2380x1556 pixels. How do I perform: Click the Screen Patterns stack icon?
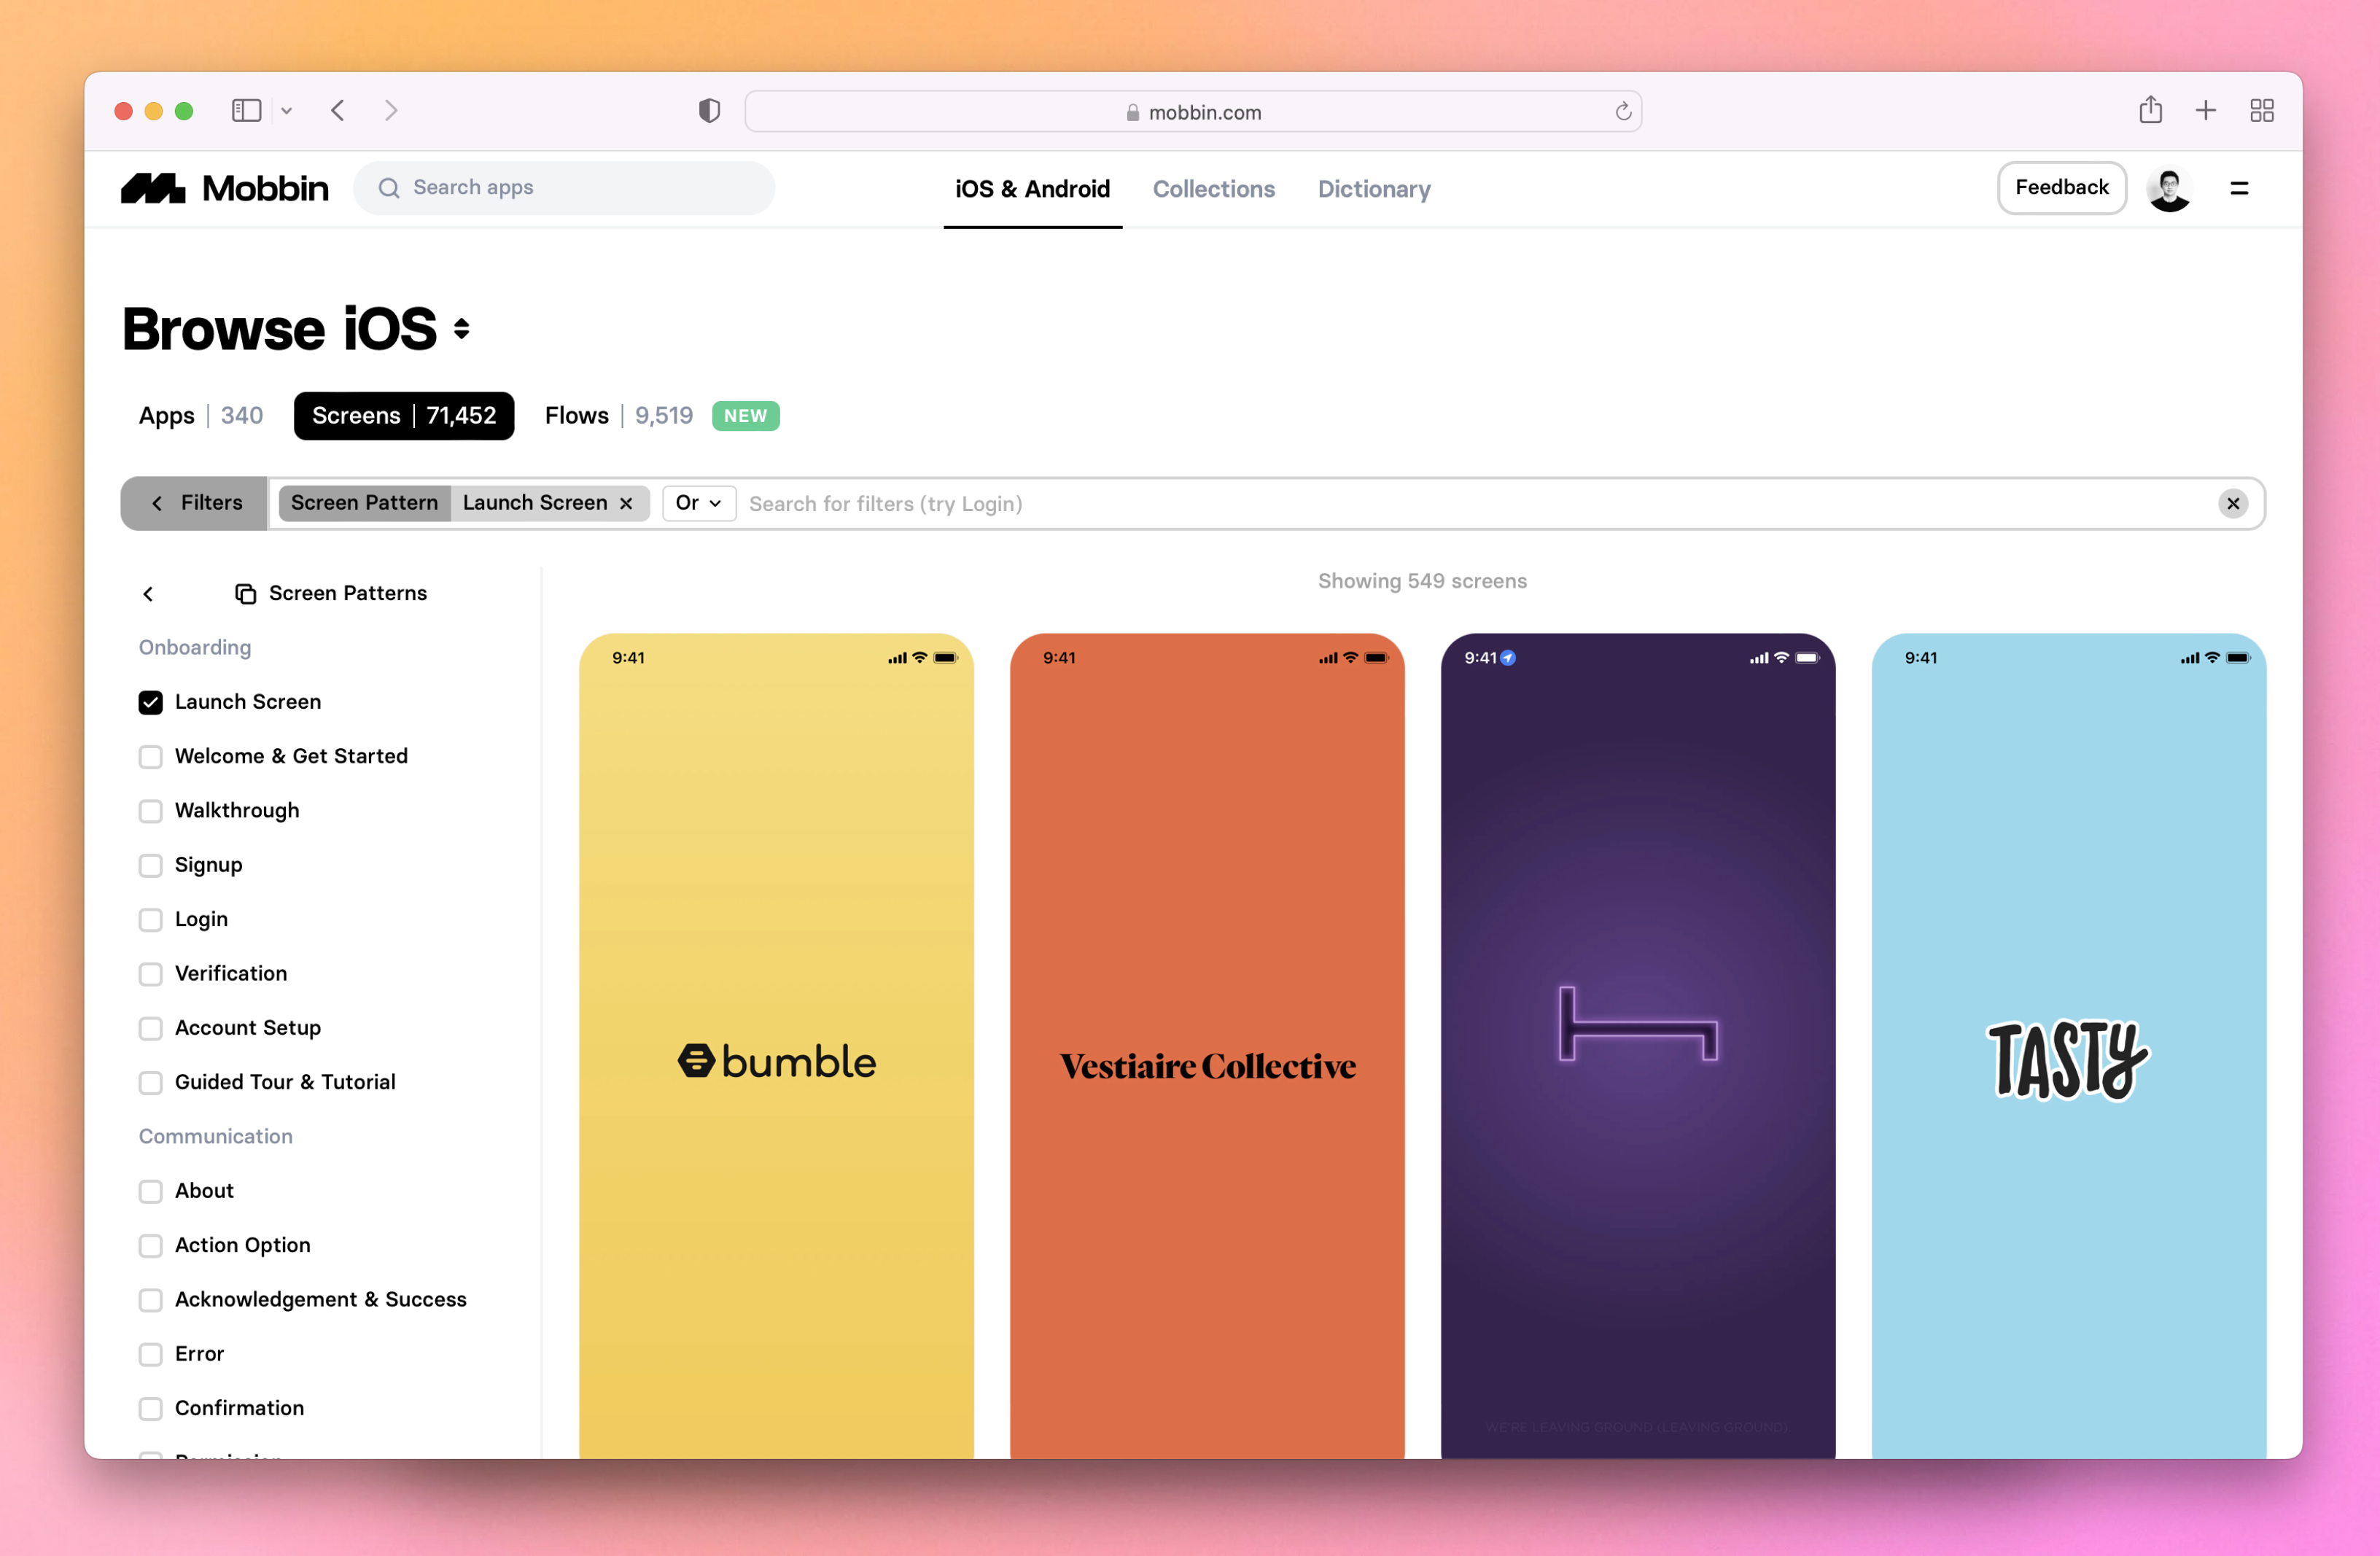tap(245, 594)
